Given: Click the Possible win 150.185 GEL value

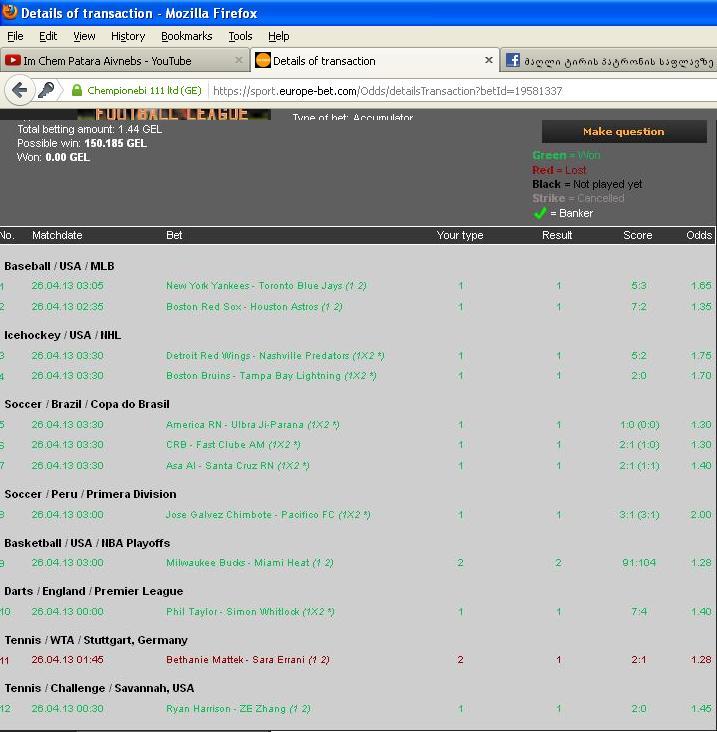Looking at the screenshot, I should [x=115, y=143].
